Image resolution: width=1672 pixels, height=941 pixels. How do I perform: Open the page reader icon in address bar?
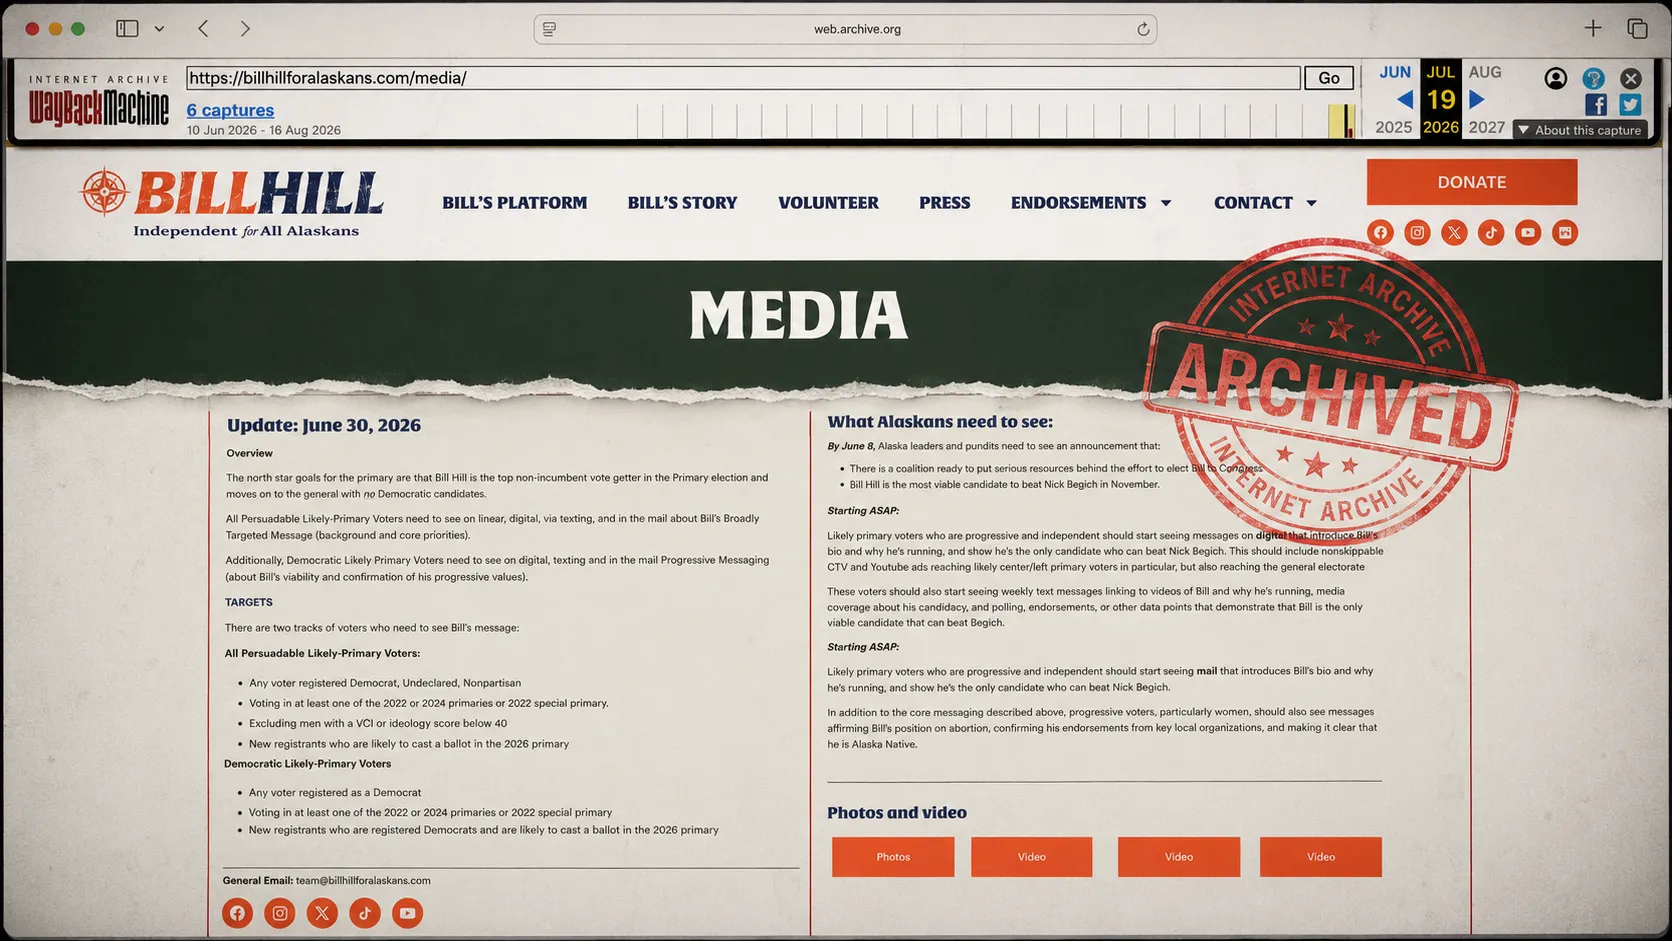pyautogui.click(x=549, y=29)
